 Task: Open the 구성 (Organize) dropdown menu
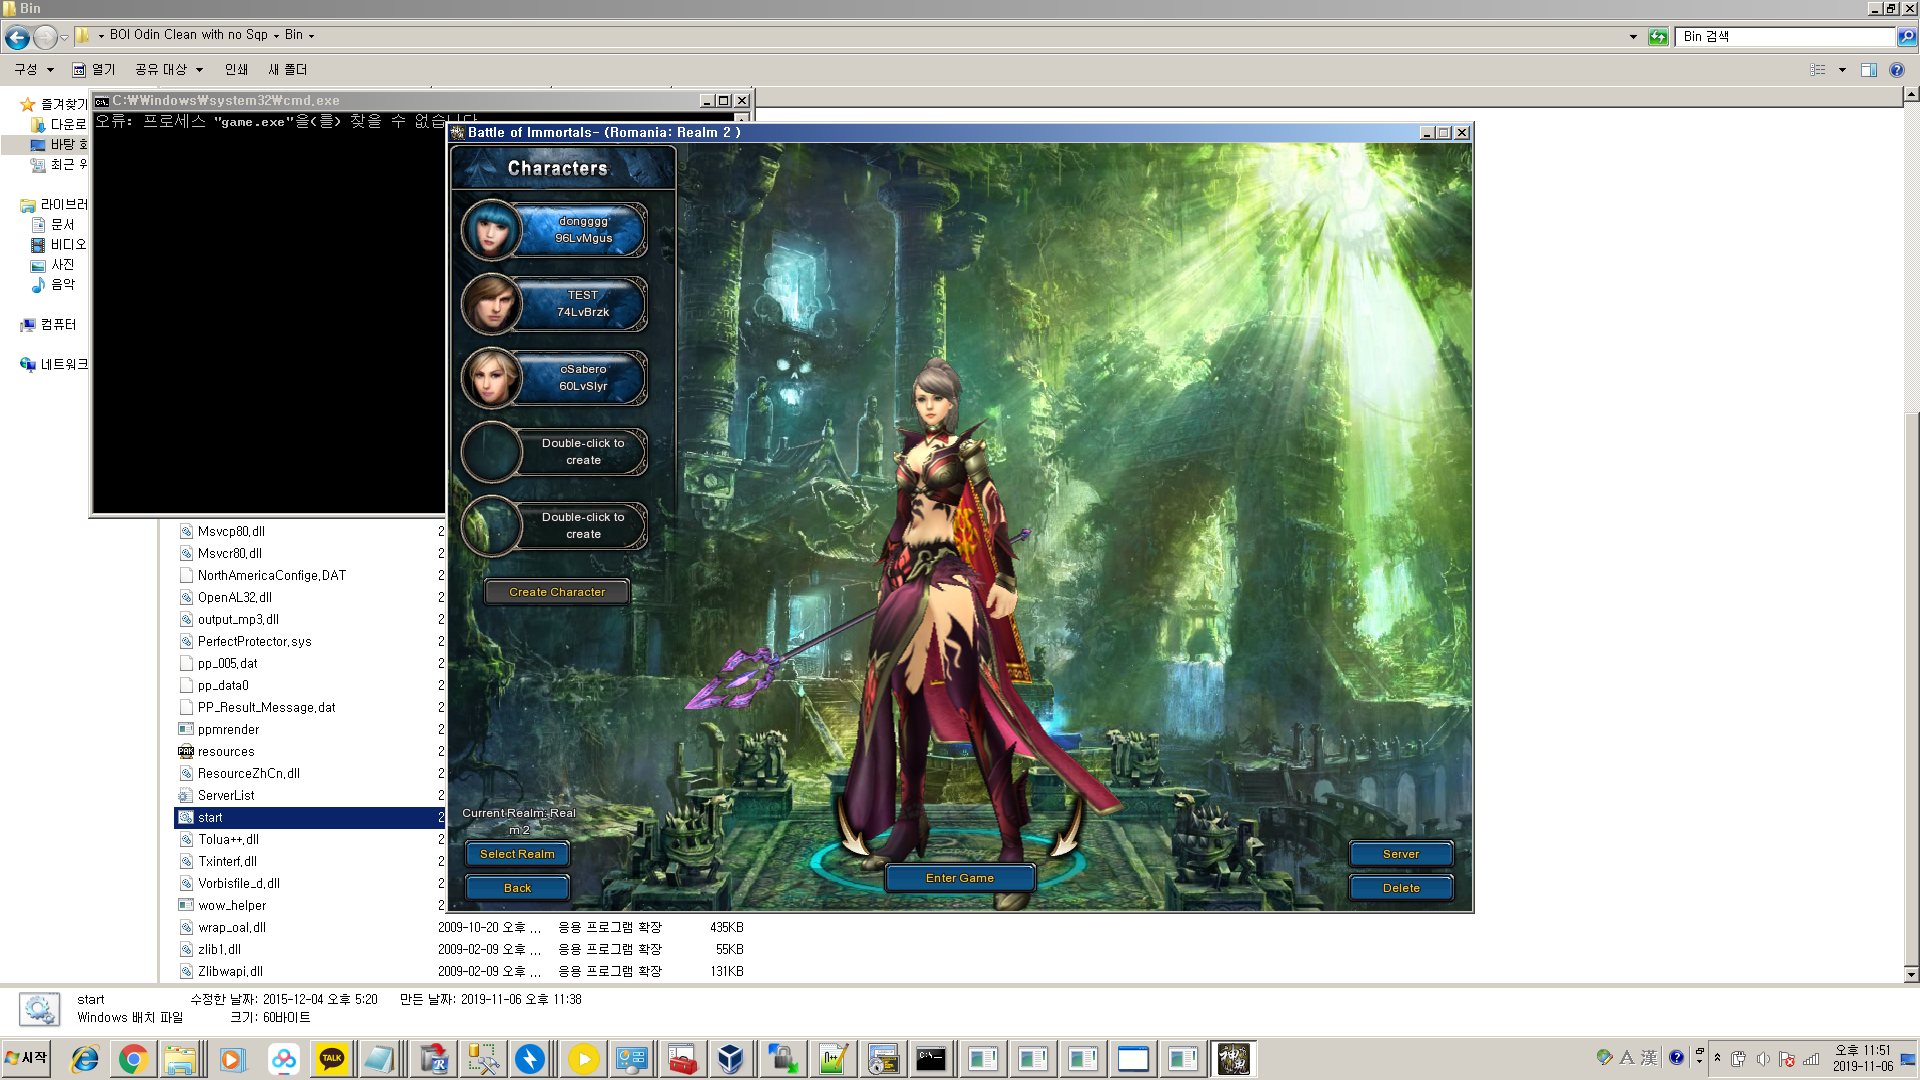pos(34,70)
